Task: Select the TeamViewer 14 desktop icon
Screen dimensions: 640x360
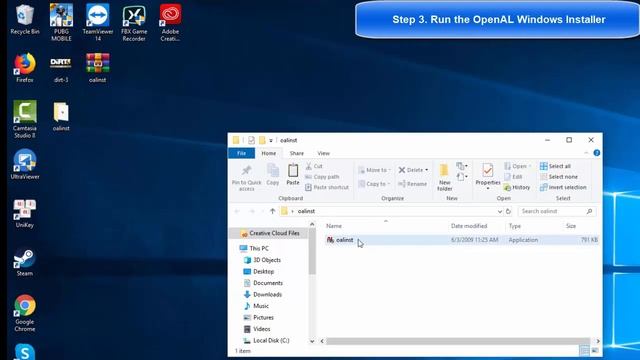Action: (98, 22)
